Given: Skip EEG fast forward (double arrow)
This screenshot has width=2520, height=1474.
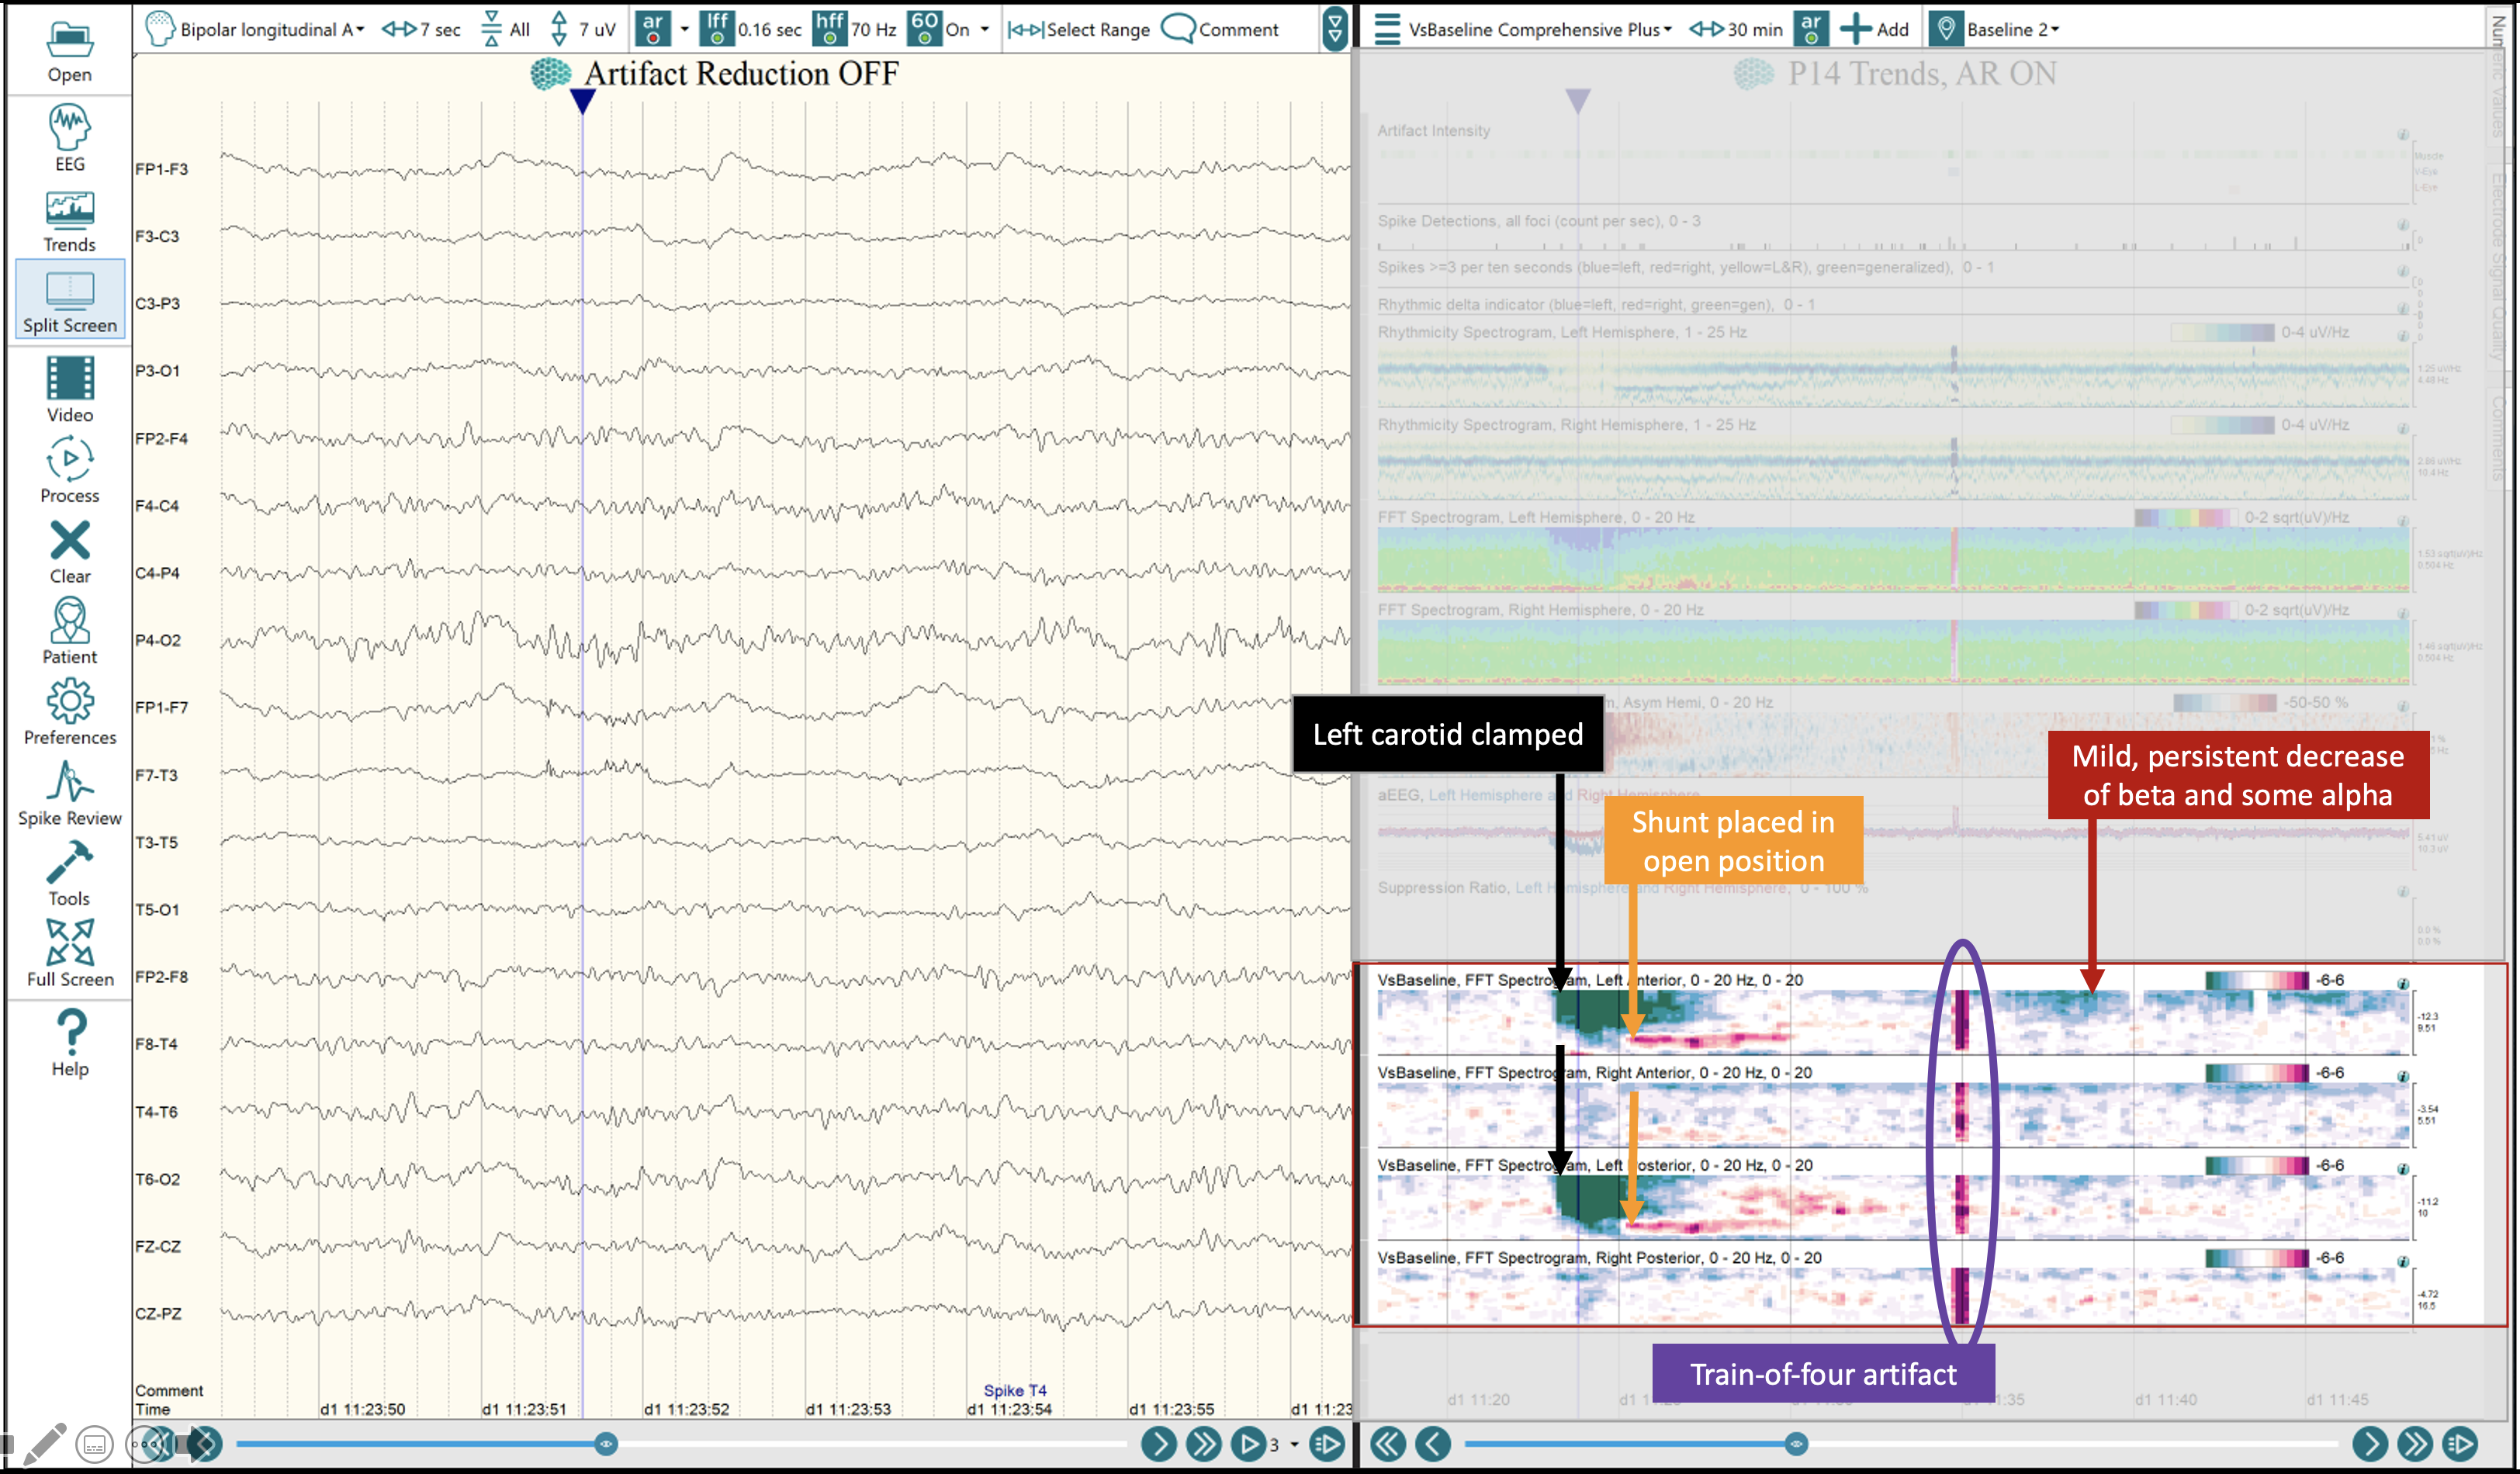Looking at the screenshot, I should (1203, 1444).
